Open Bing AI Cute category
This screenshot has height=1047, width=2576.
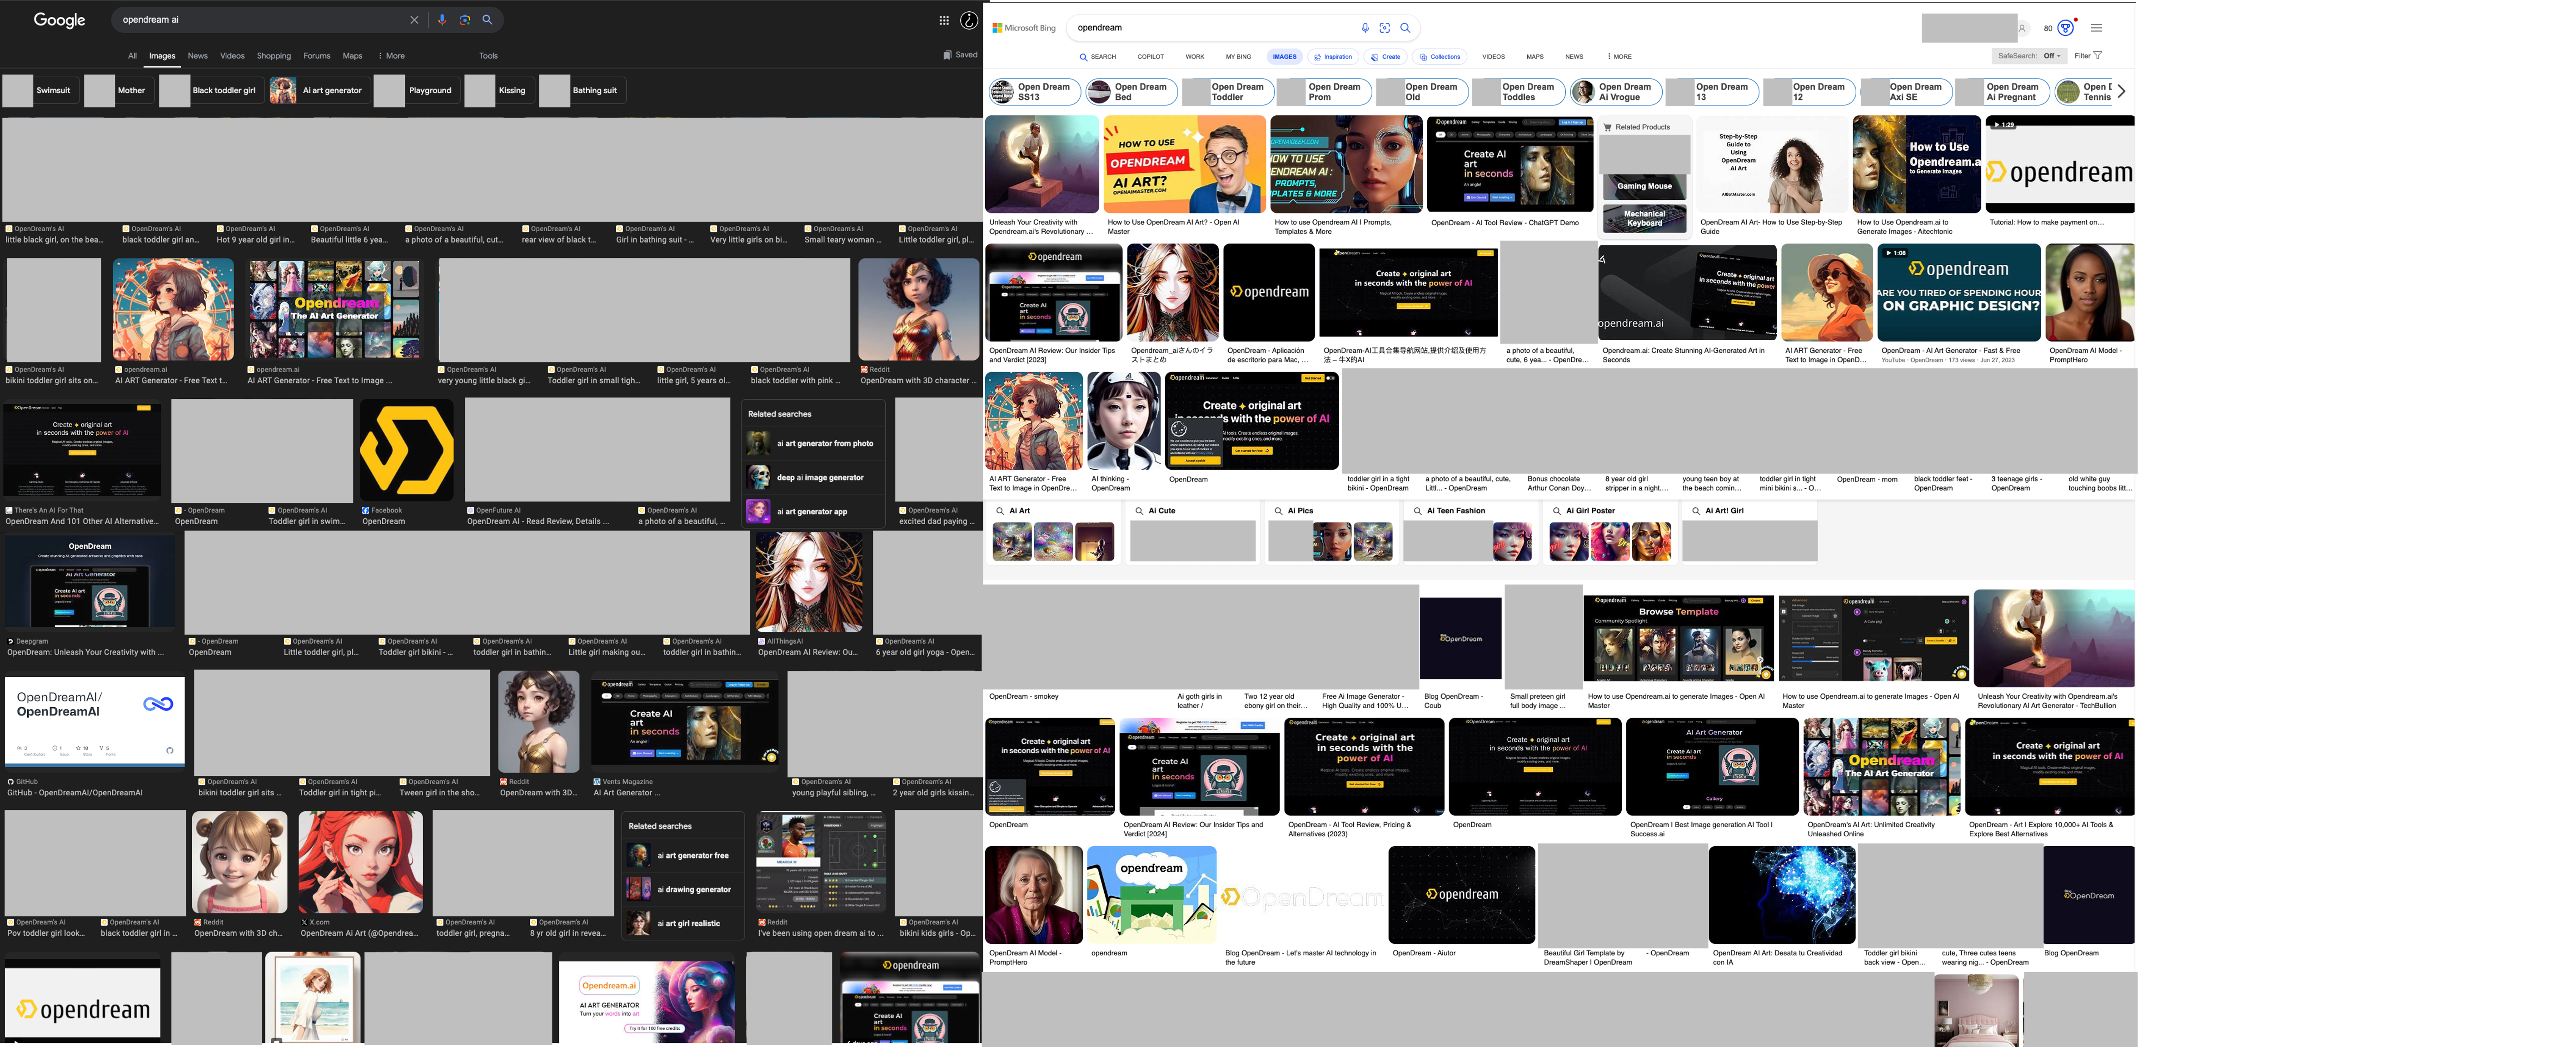tap(1193, 532)
